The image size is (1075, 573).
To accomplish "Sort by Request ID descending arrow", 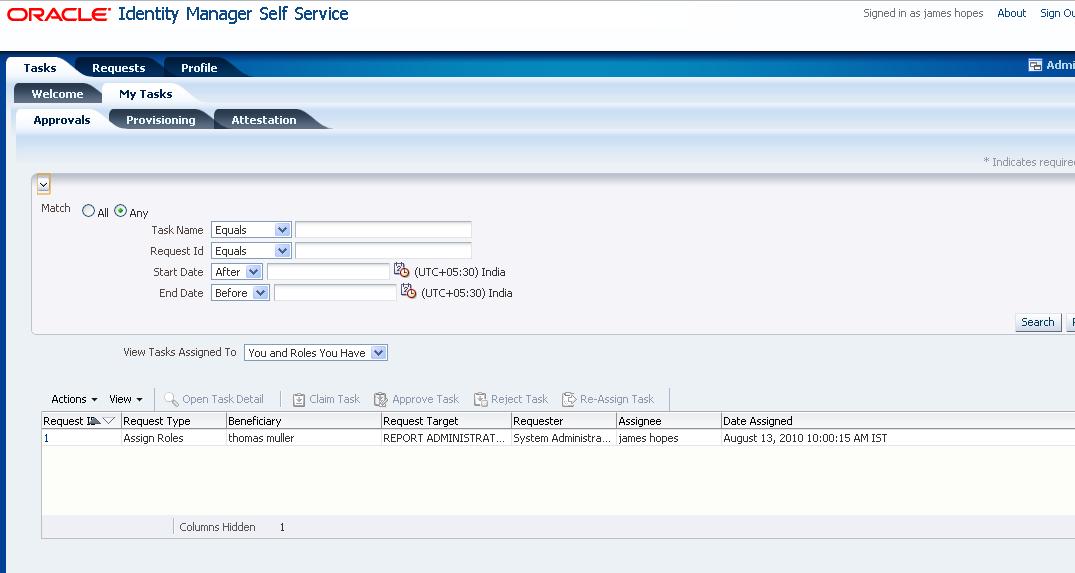I will (x=108, y=420).
